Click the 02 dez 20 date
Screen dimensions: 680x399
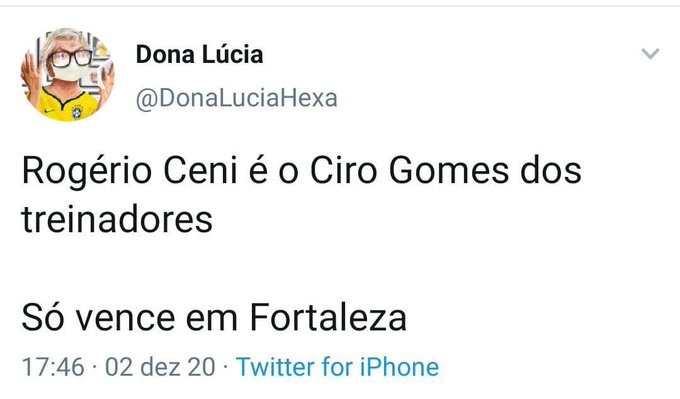160,367
